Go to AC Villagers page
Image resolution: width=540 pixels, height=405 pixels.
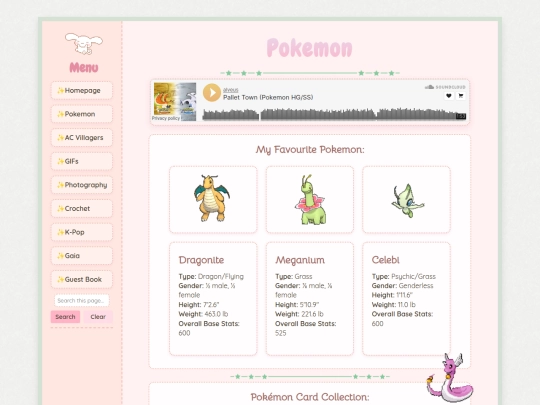tap(82, 138)
